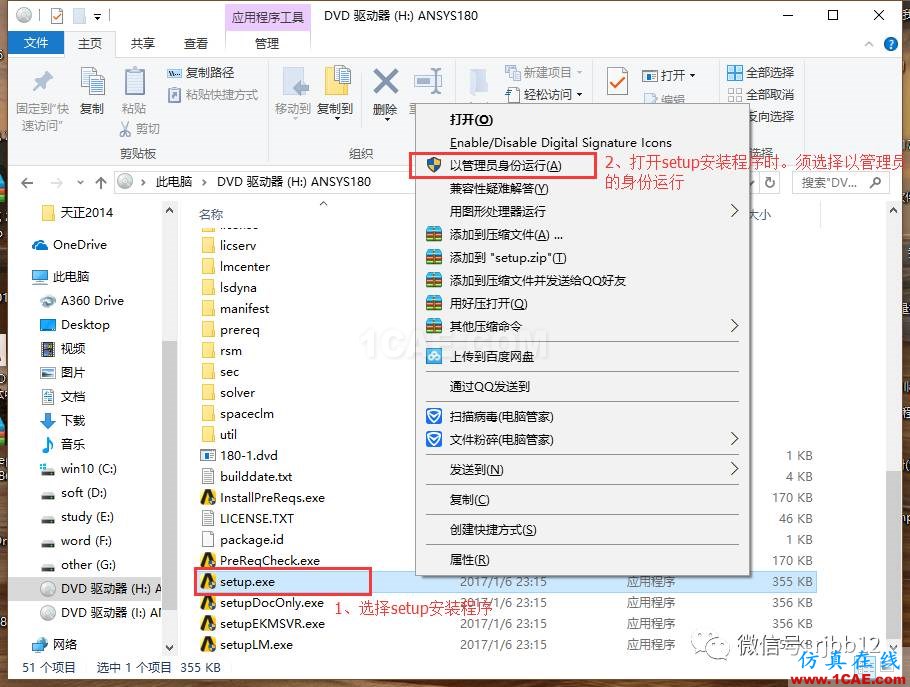Click Select none (全部取消) icon
910x687 pixels.
pyautogui.click(x=734, y=95)
